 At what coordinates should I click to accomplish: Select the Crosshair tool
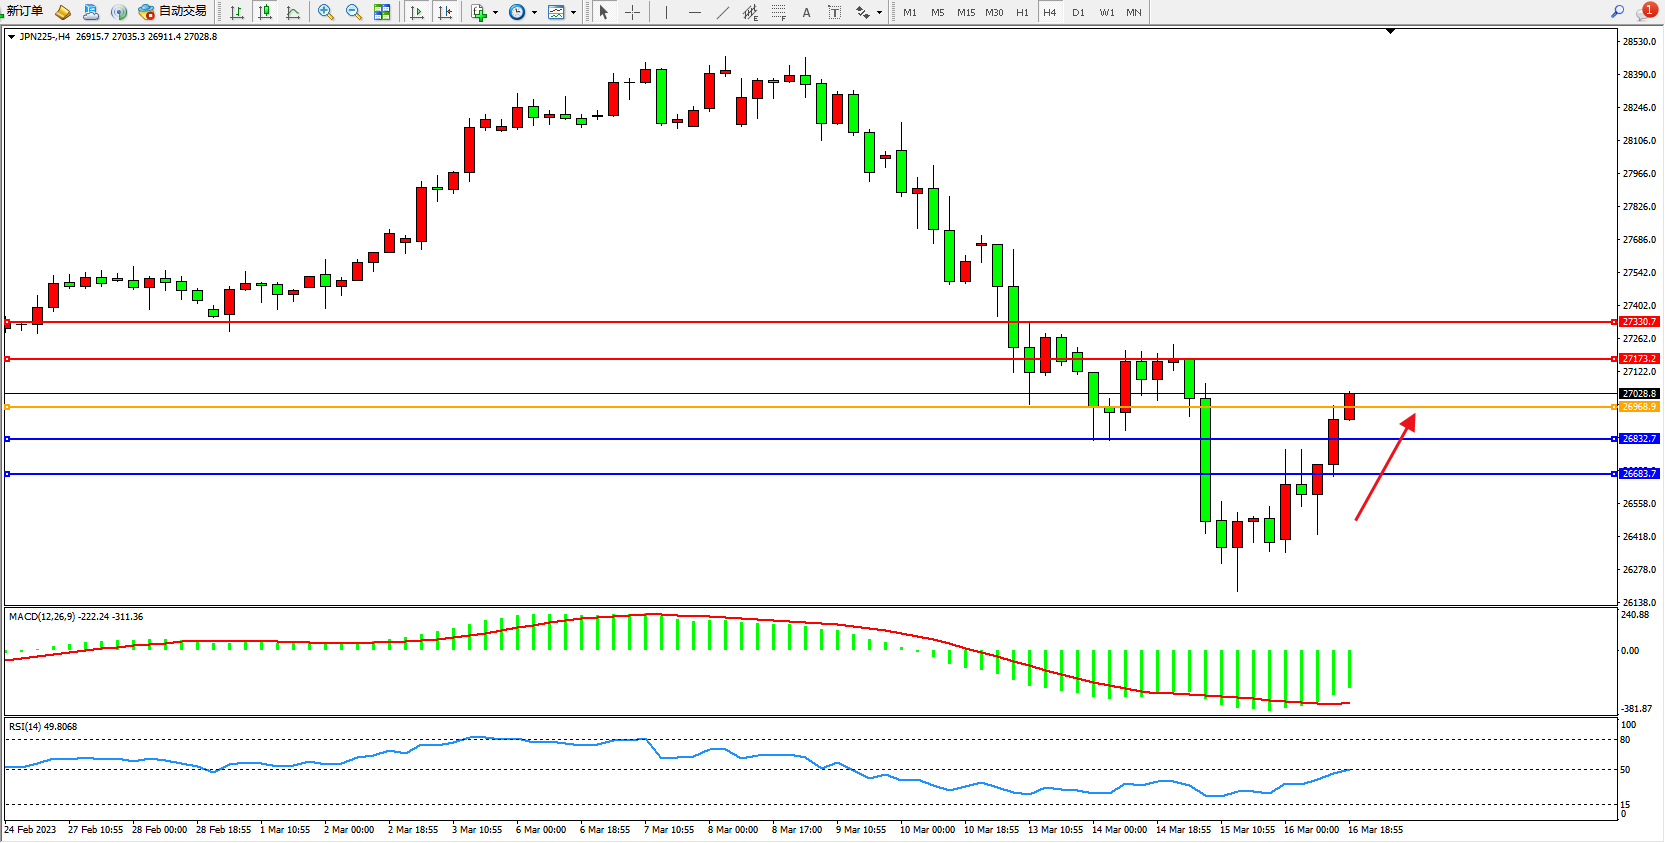pos(632,12)
